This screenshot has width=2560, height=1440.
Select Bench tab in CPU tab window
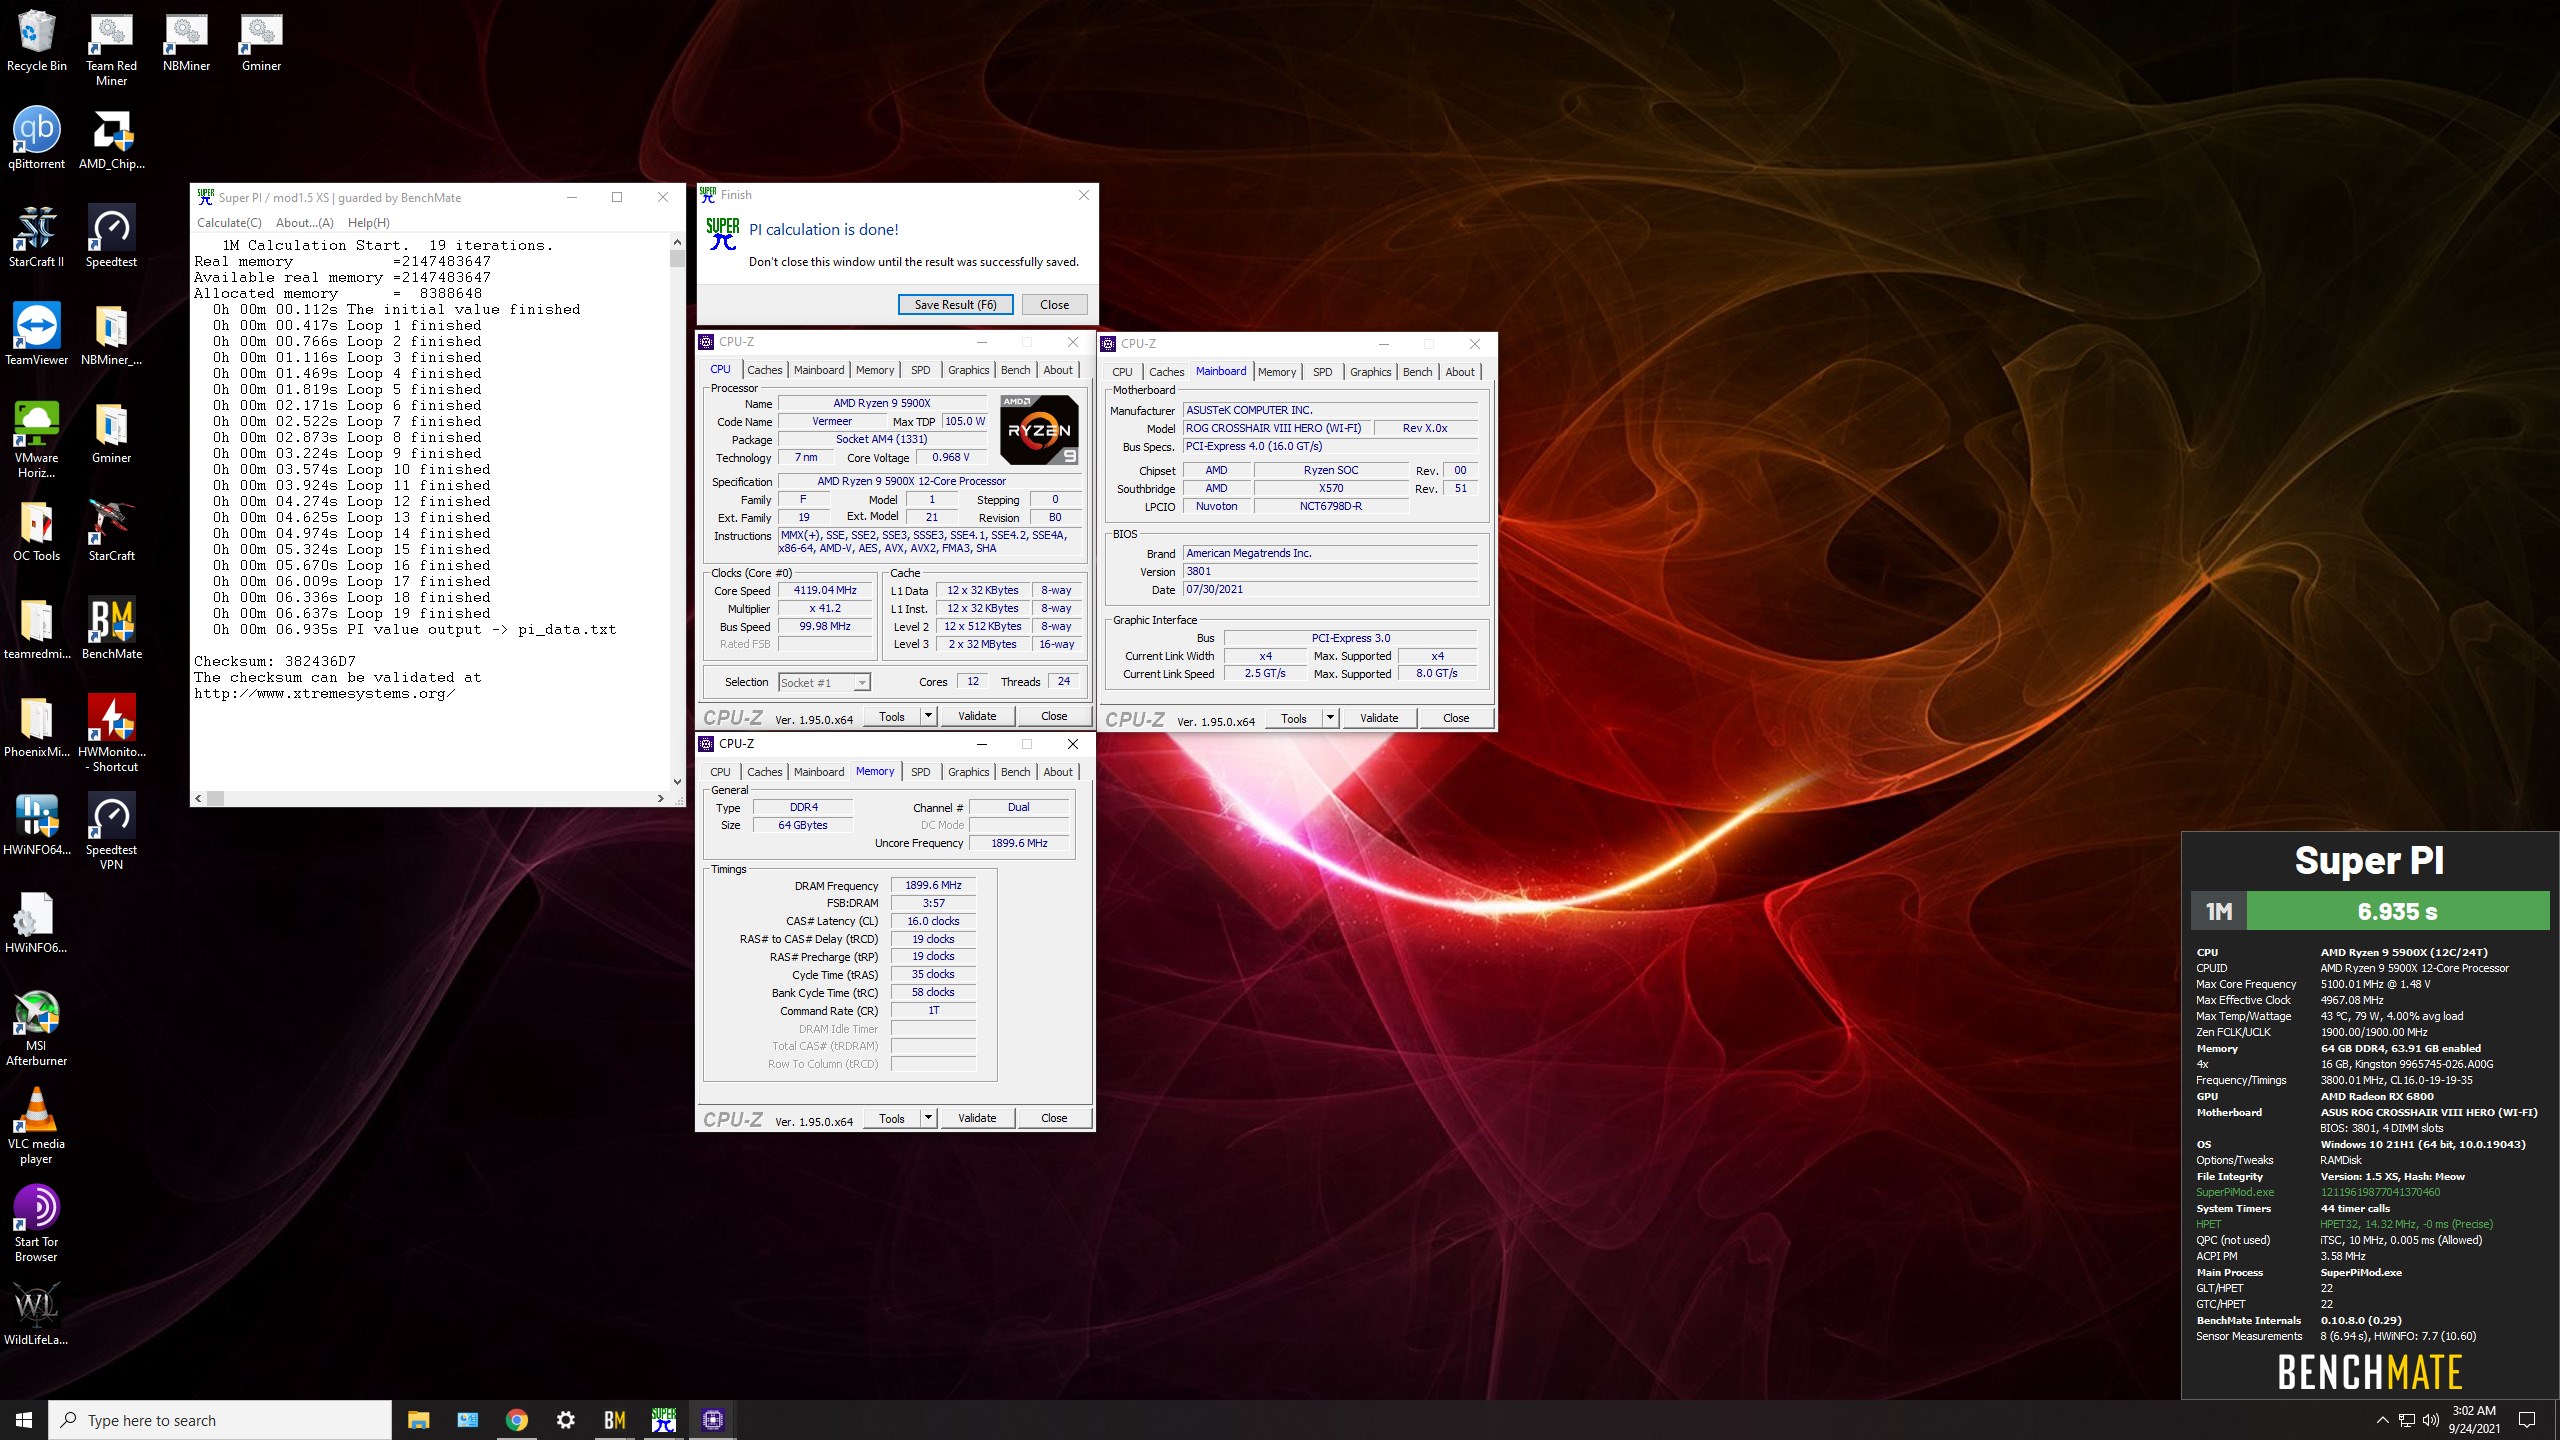click(1015, 370)
